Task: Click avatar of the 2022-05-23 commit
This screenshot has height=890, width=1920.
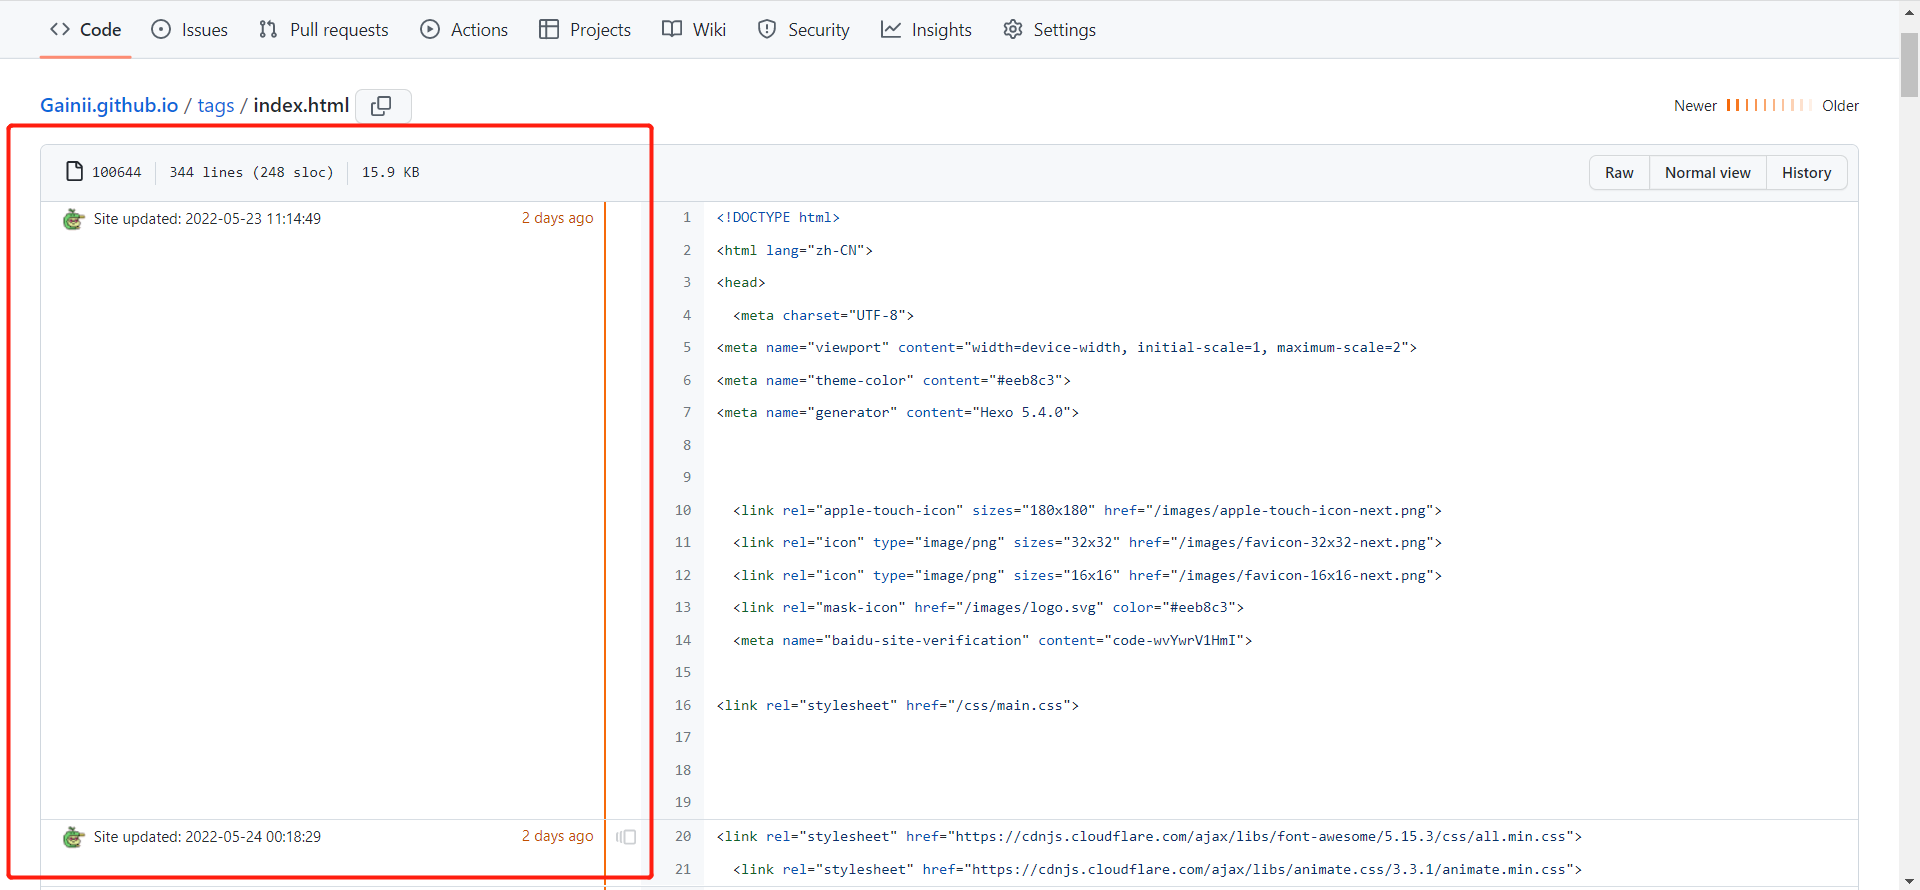Action: (73, 218)
